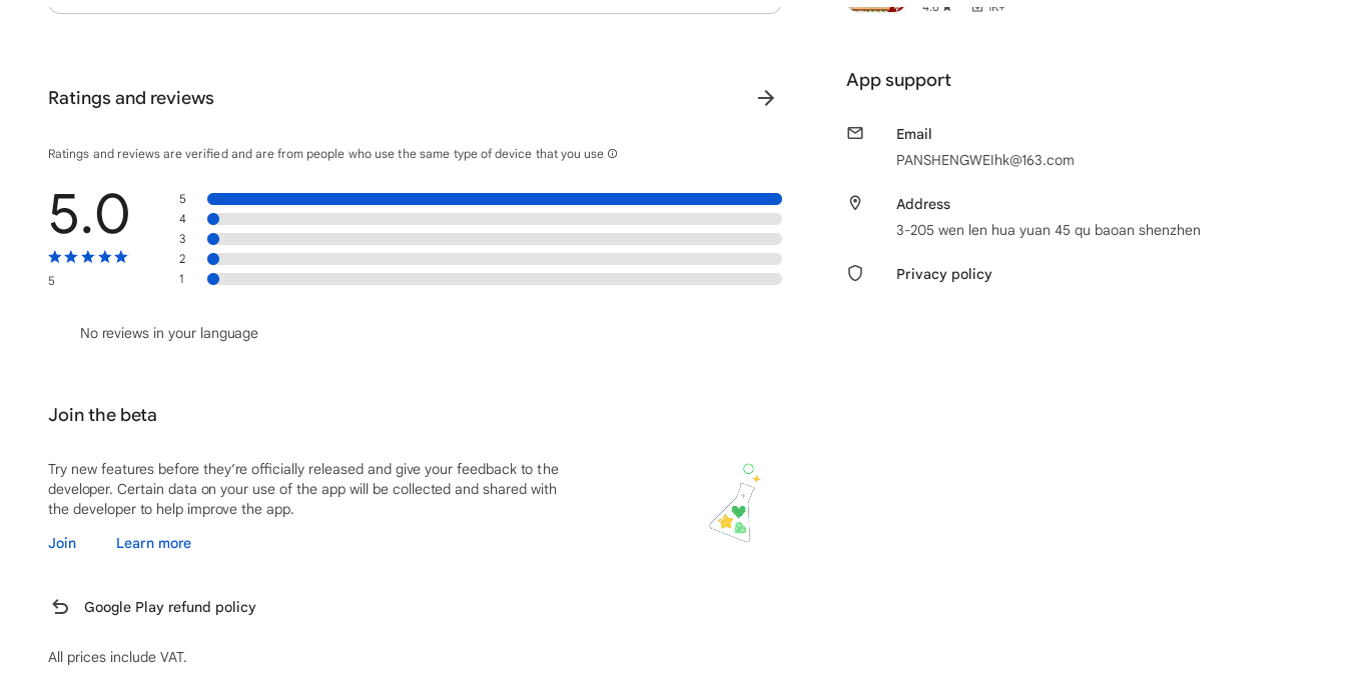
Task: Click the Address support label
Action: pos(923,204)
